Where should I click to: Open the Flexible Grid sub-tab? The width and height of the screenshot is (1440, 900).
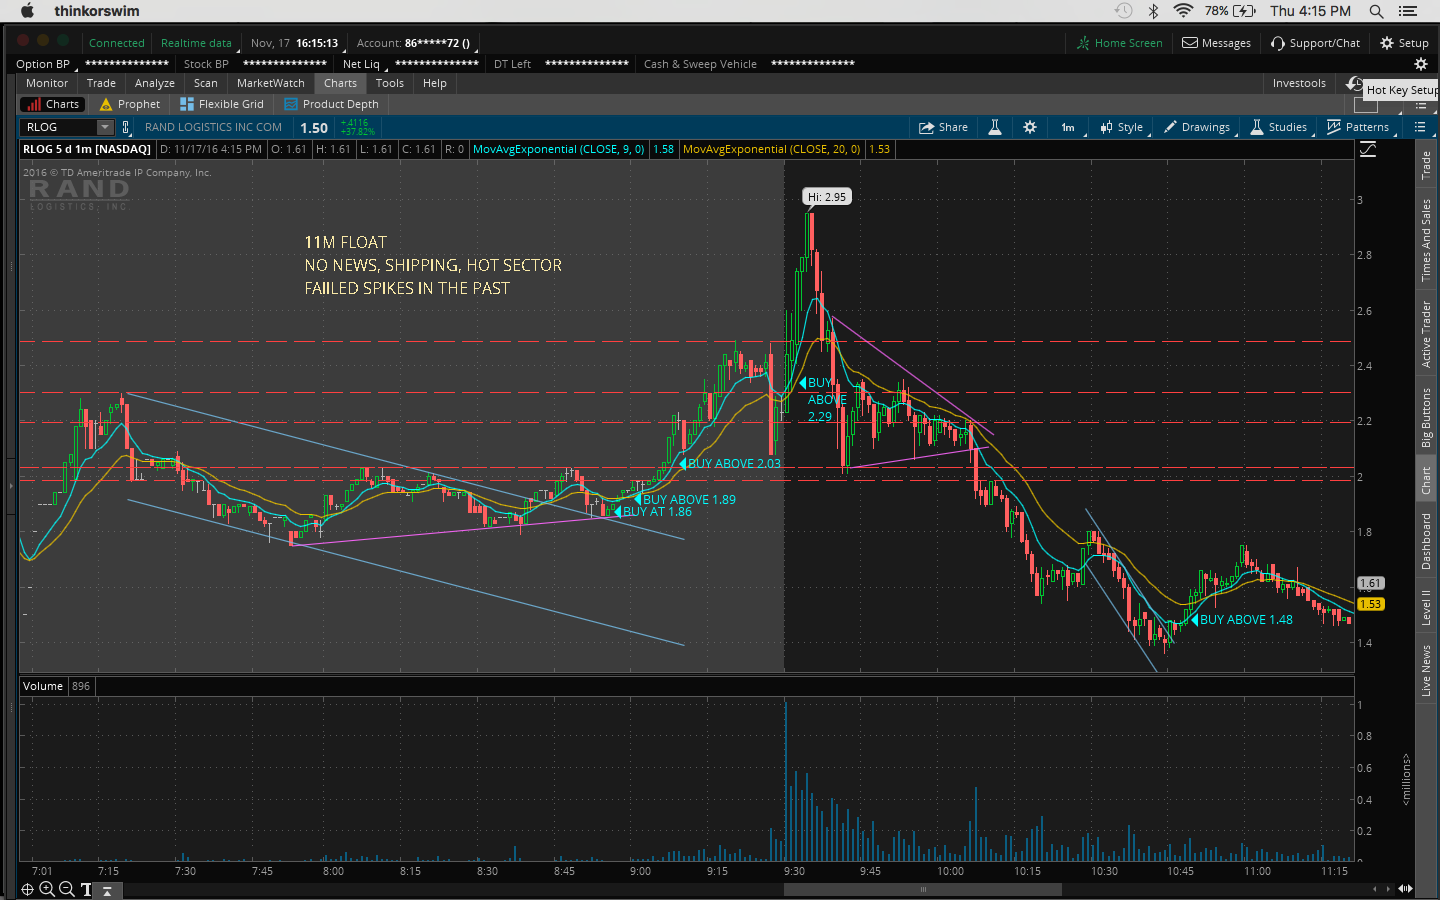222,104
